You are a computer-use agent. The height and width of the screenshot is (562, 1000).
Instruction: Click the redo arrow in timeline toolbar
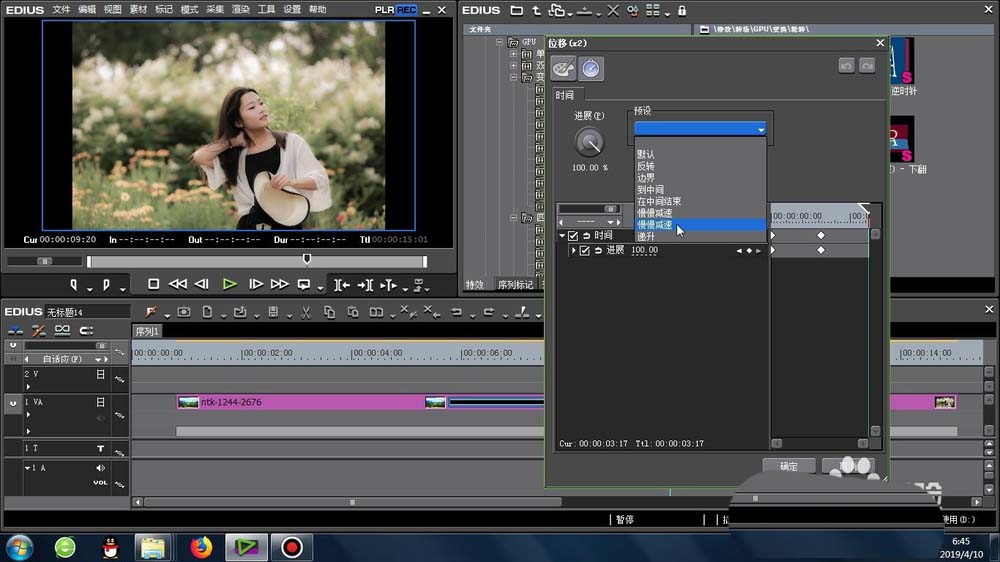[489, 312]
